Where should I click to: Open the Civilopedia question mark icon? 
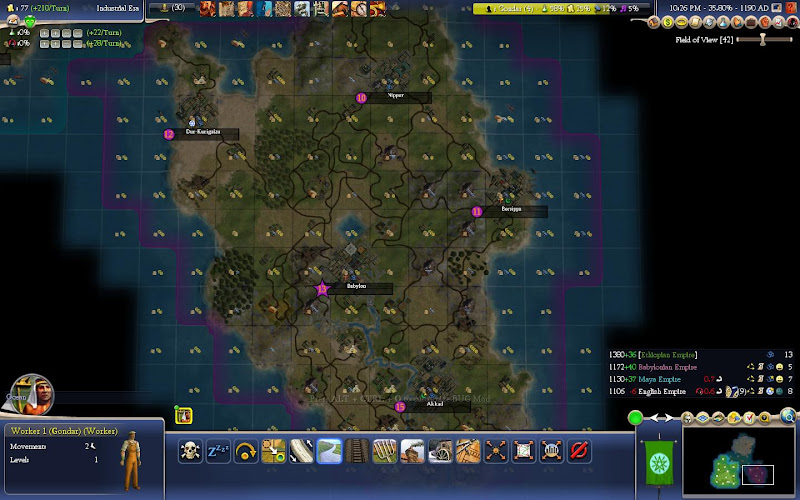tap(791, 8)
